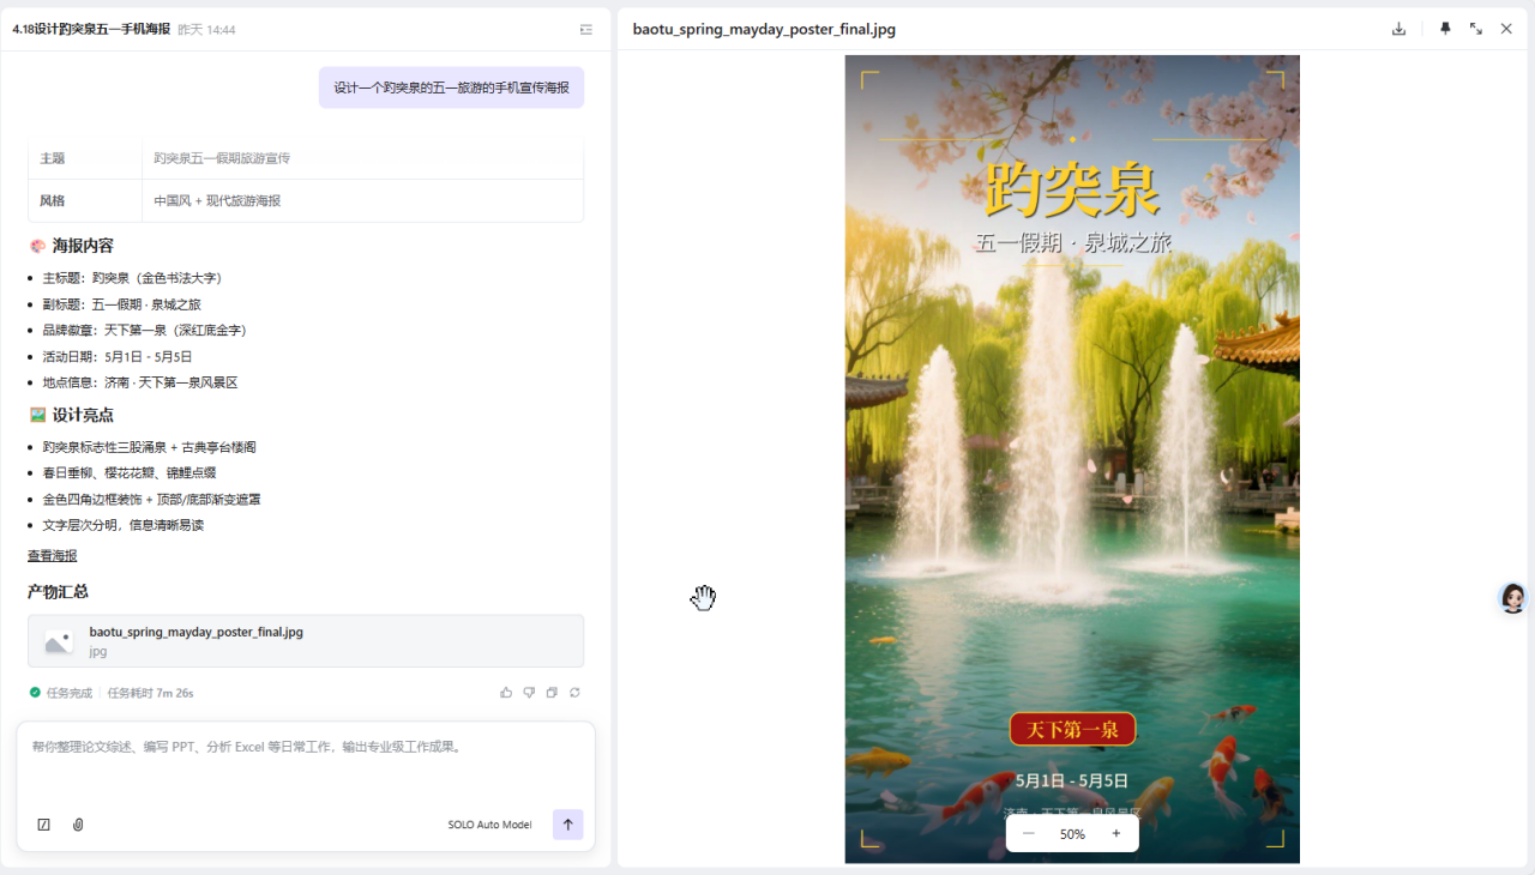Click the floating assistant avatar icon
Viewport: 1535px width, 876px height.
[1512, 598]
